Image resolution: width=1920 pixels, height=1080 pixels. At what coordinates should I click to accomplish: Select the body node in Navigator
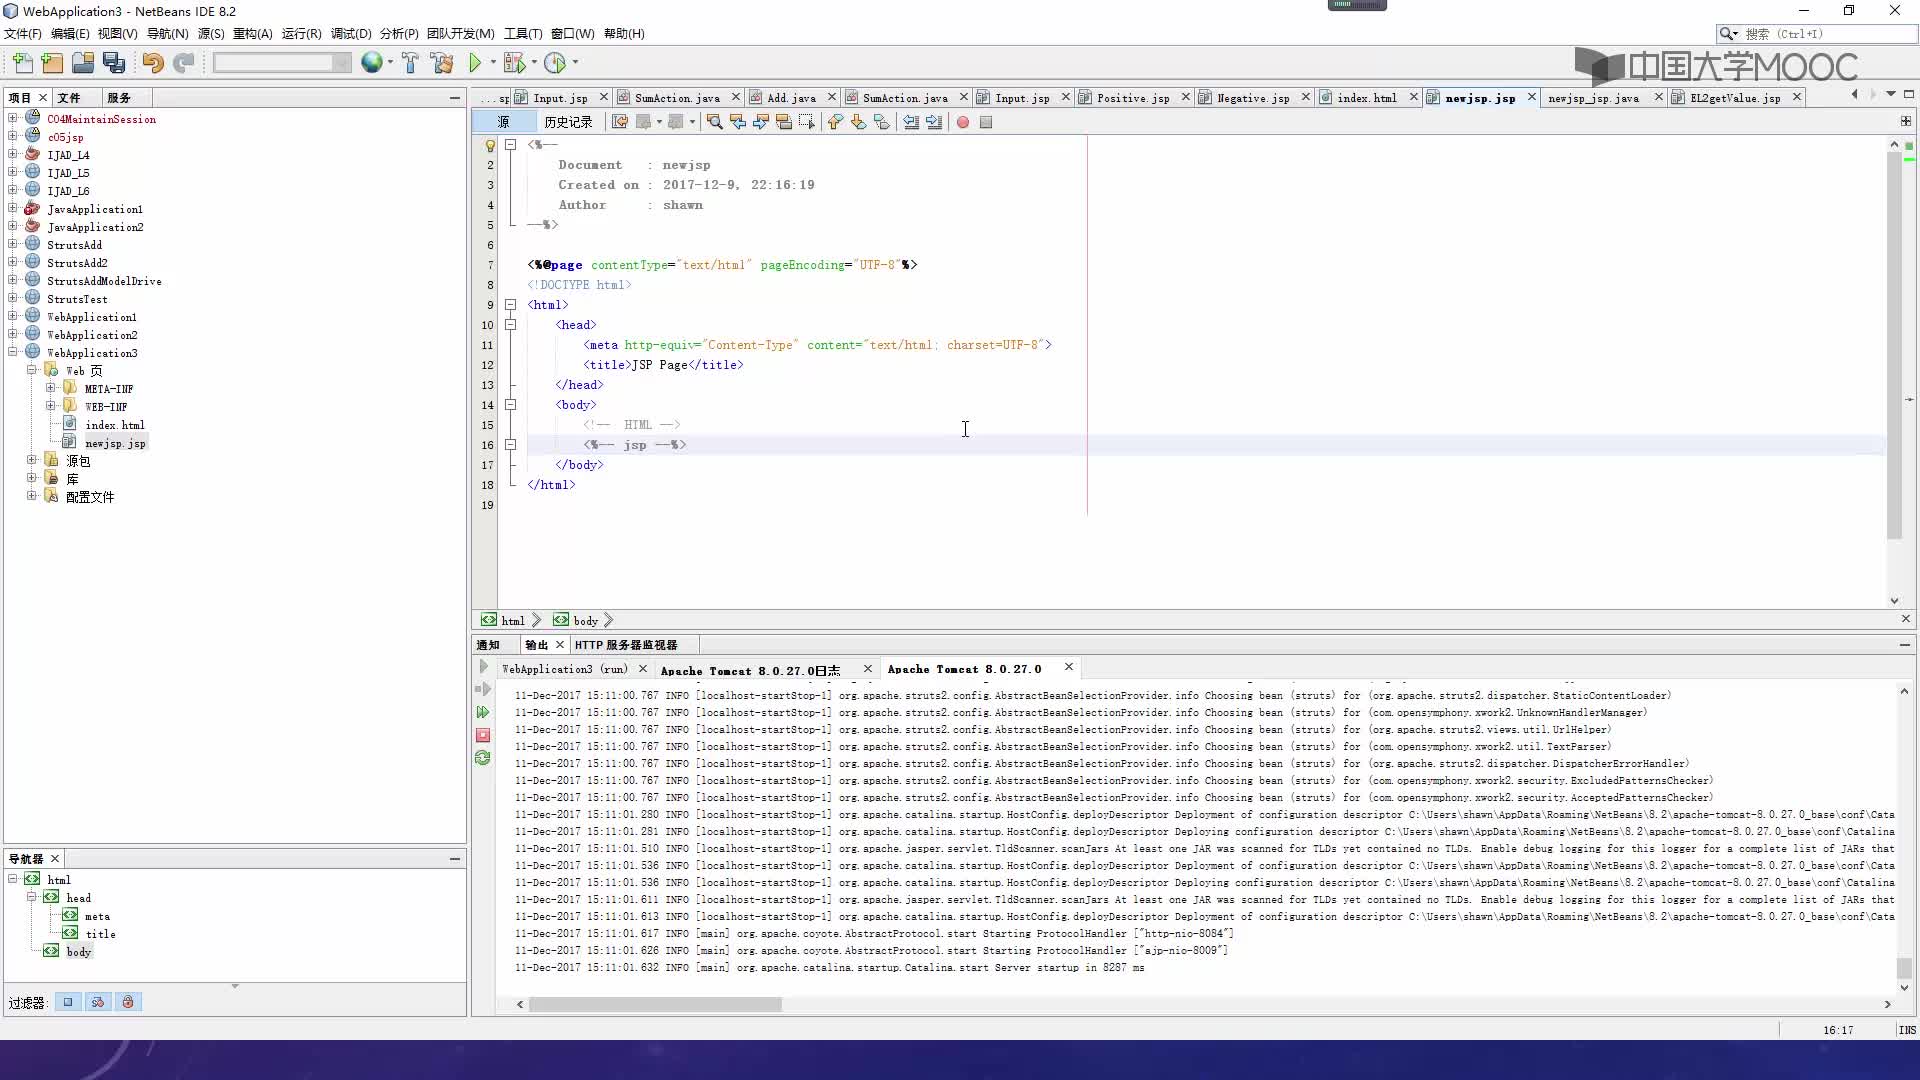(79, 952)
